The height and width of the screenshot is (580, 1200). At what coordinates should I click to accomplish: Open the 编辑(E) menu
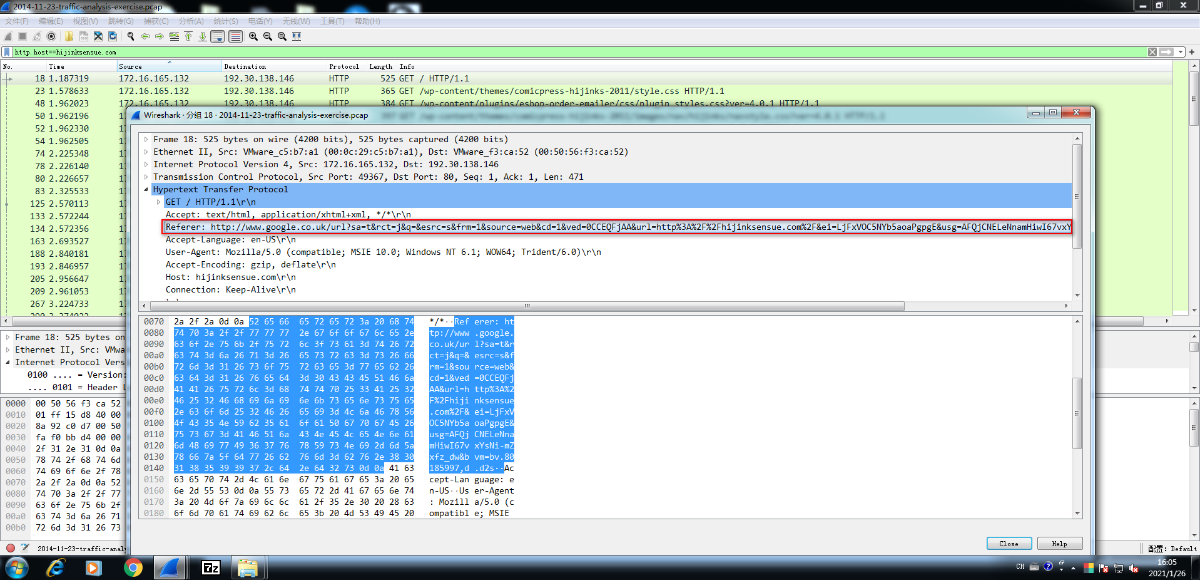(x=50, y=21)
